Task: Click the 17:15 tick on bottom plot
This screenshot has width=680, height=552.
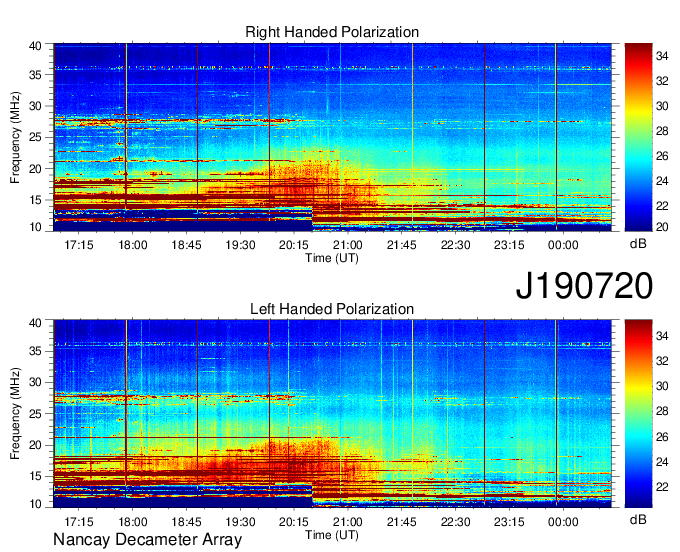Action: click(x=79, y=522)
